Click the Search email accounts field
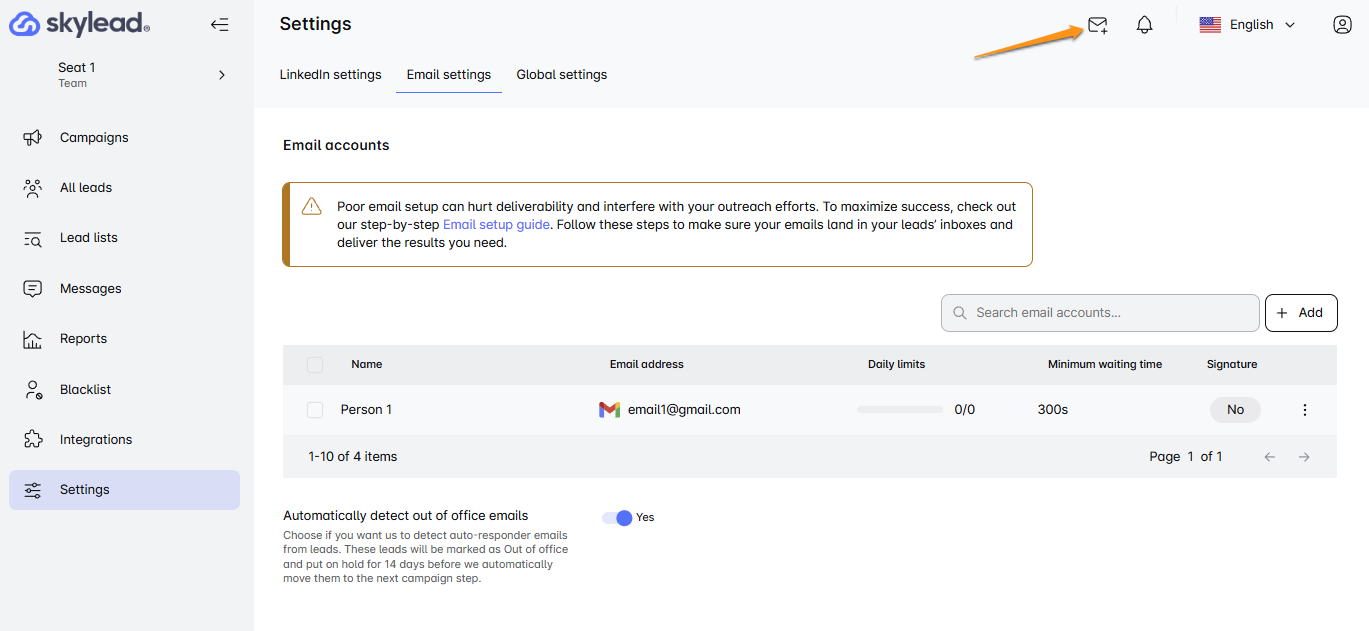Viewport: 1369px width, 631px height. coord(1100,313)
